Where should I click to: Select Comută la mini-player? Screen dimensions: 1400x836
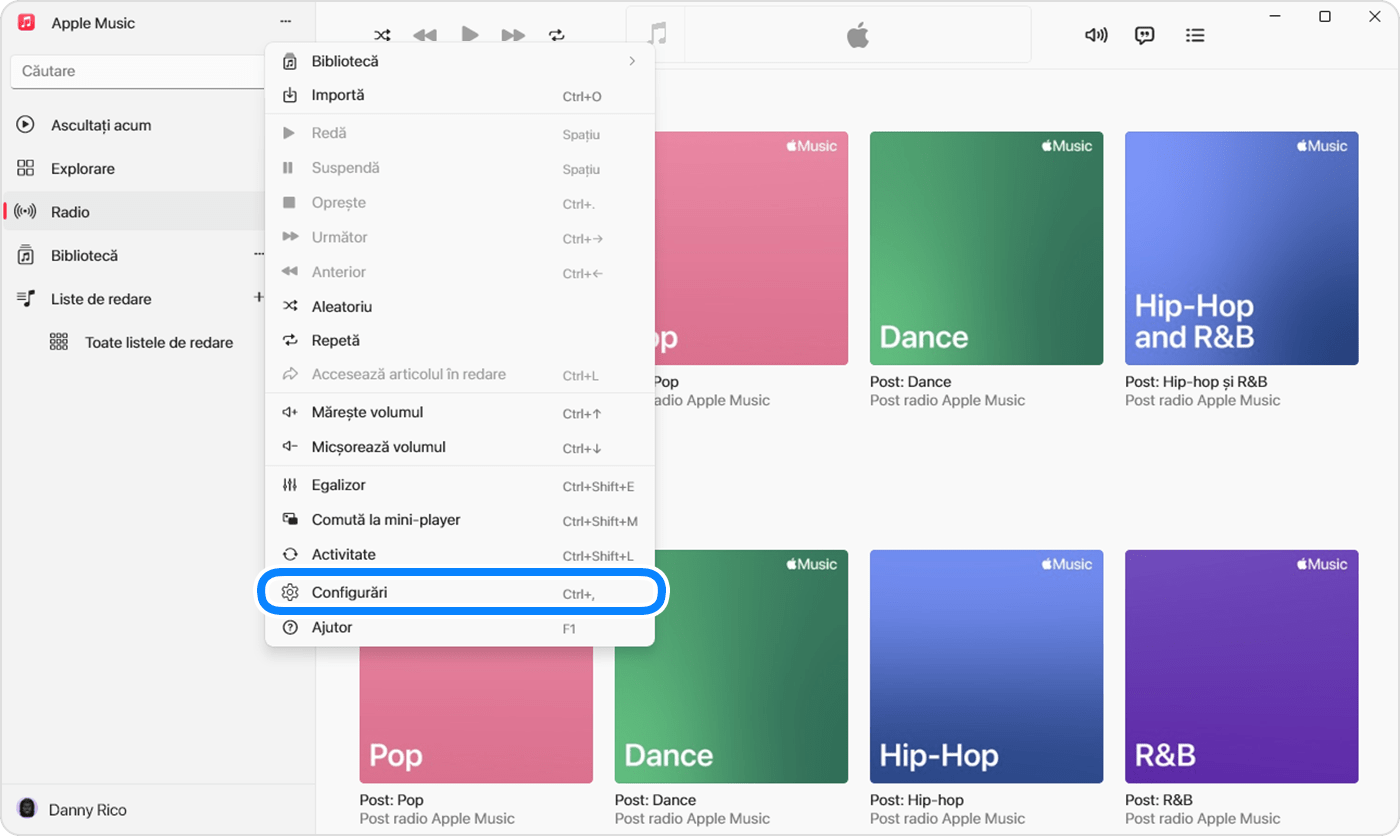pyautogui.click(x=460, y=520)
